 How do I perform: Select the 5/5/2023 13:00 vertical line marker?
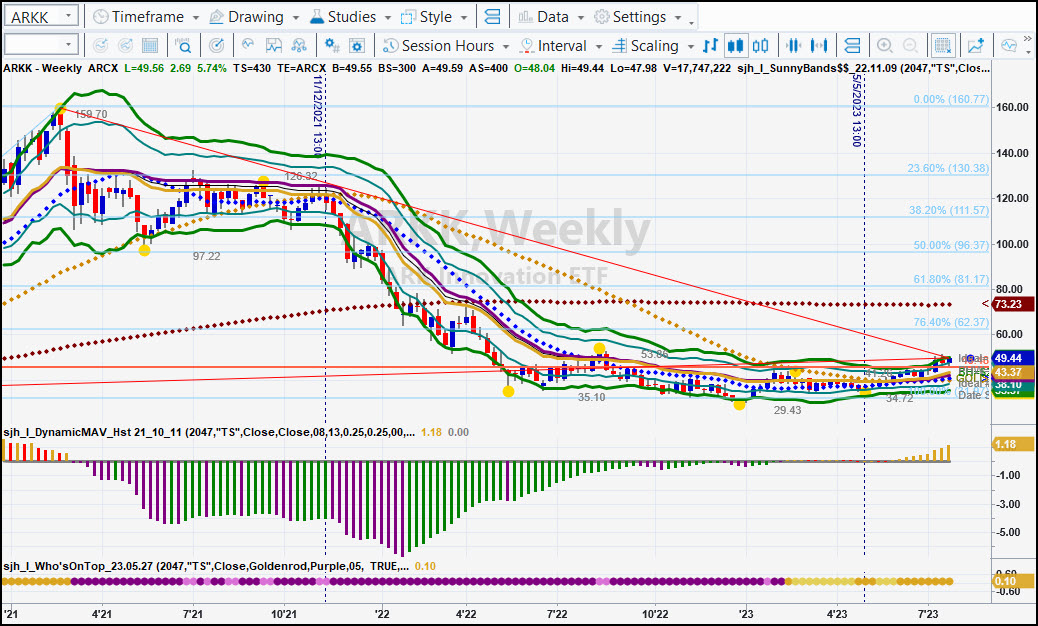click(x=857, y=110)
